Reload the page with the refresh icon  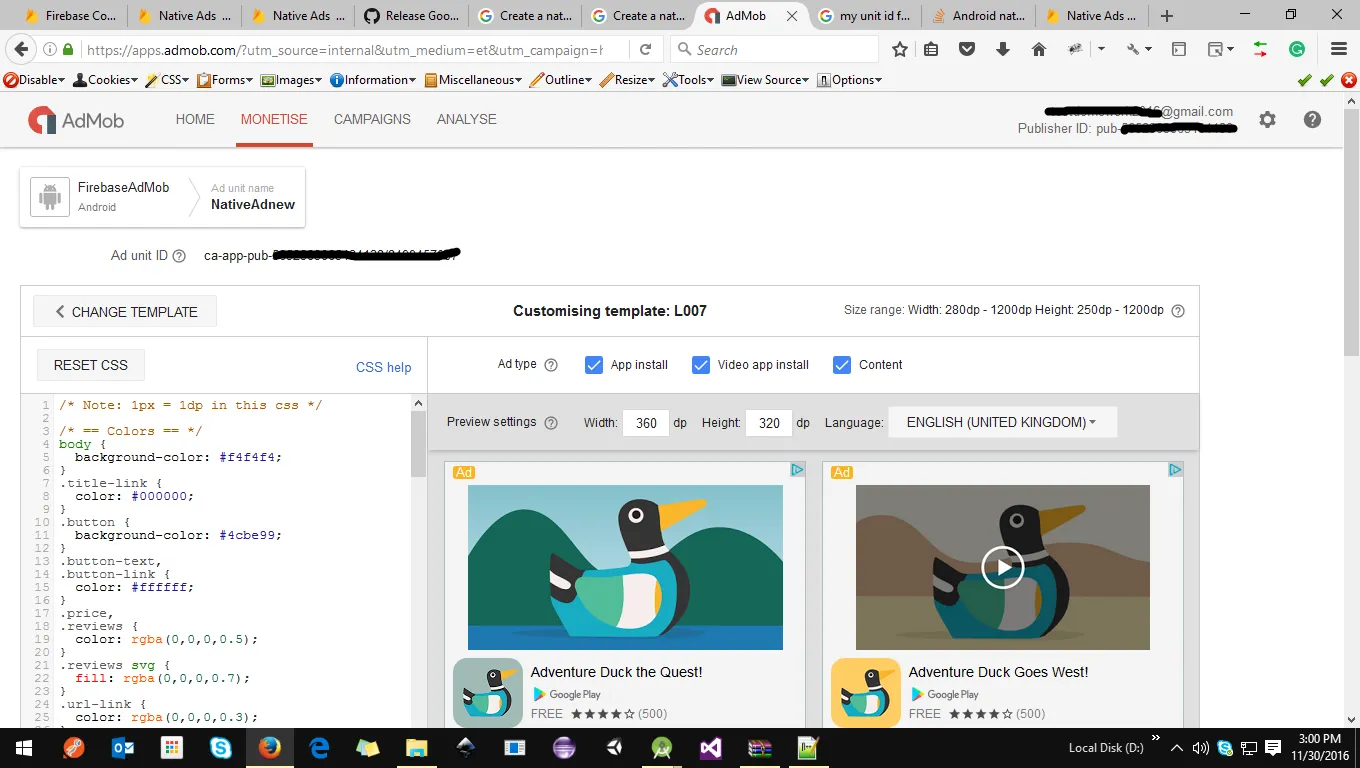tap(646, 49)
